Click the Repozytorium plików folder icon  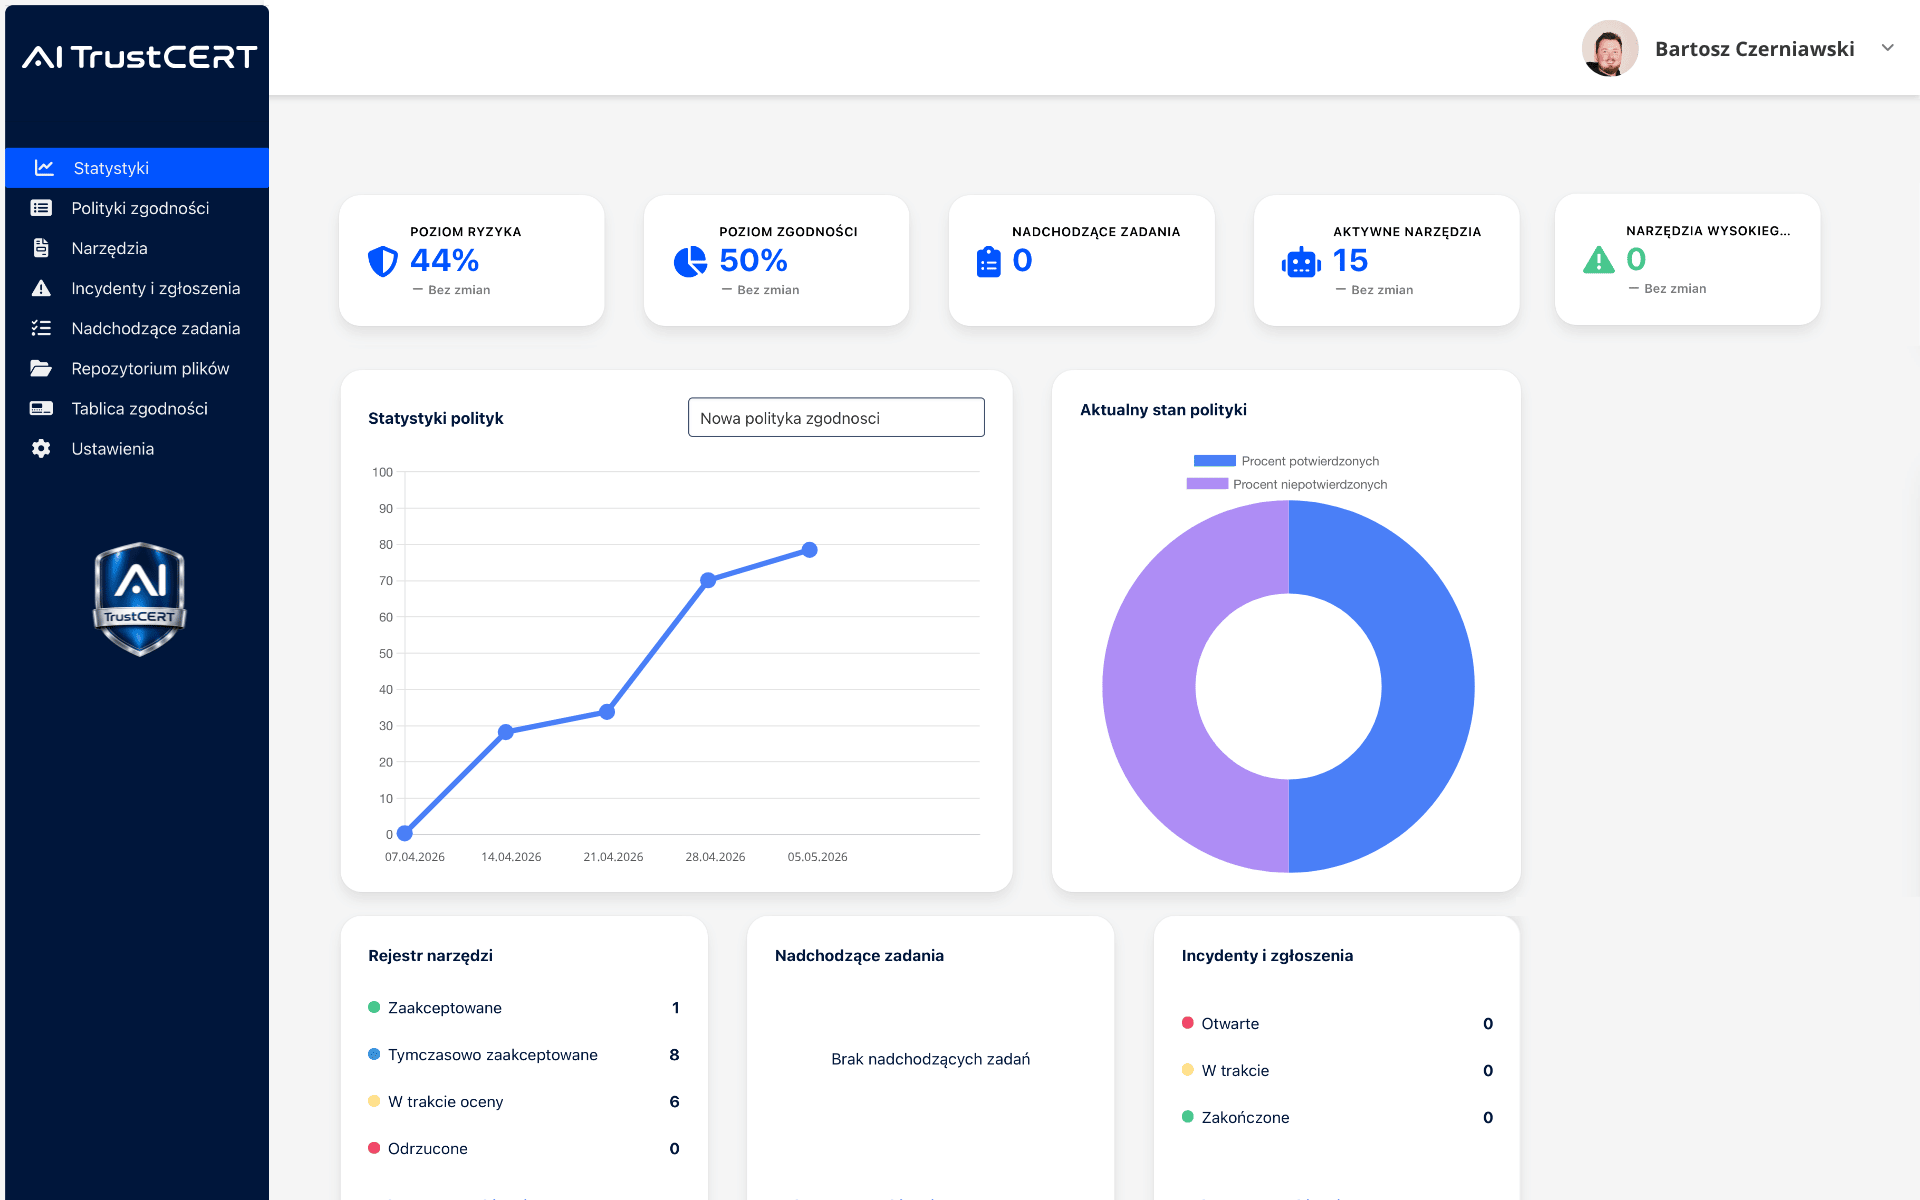41,368
